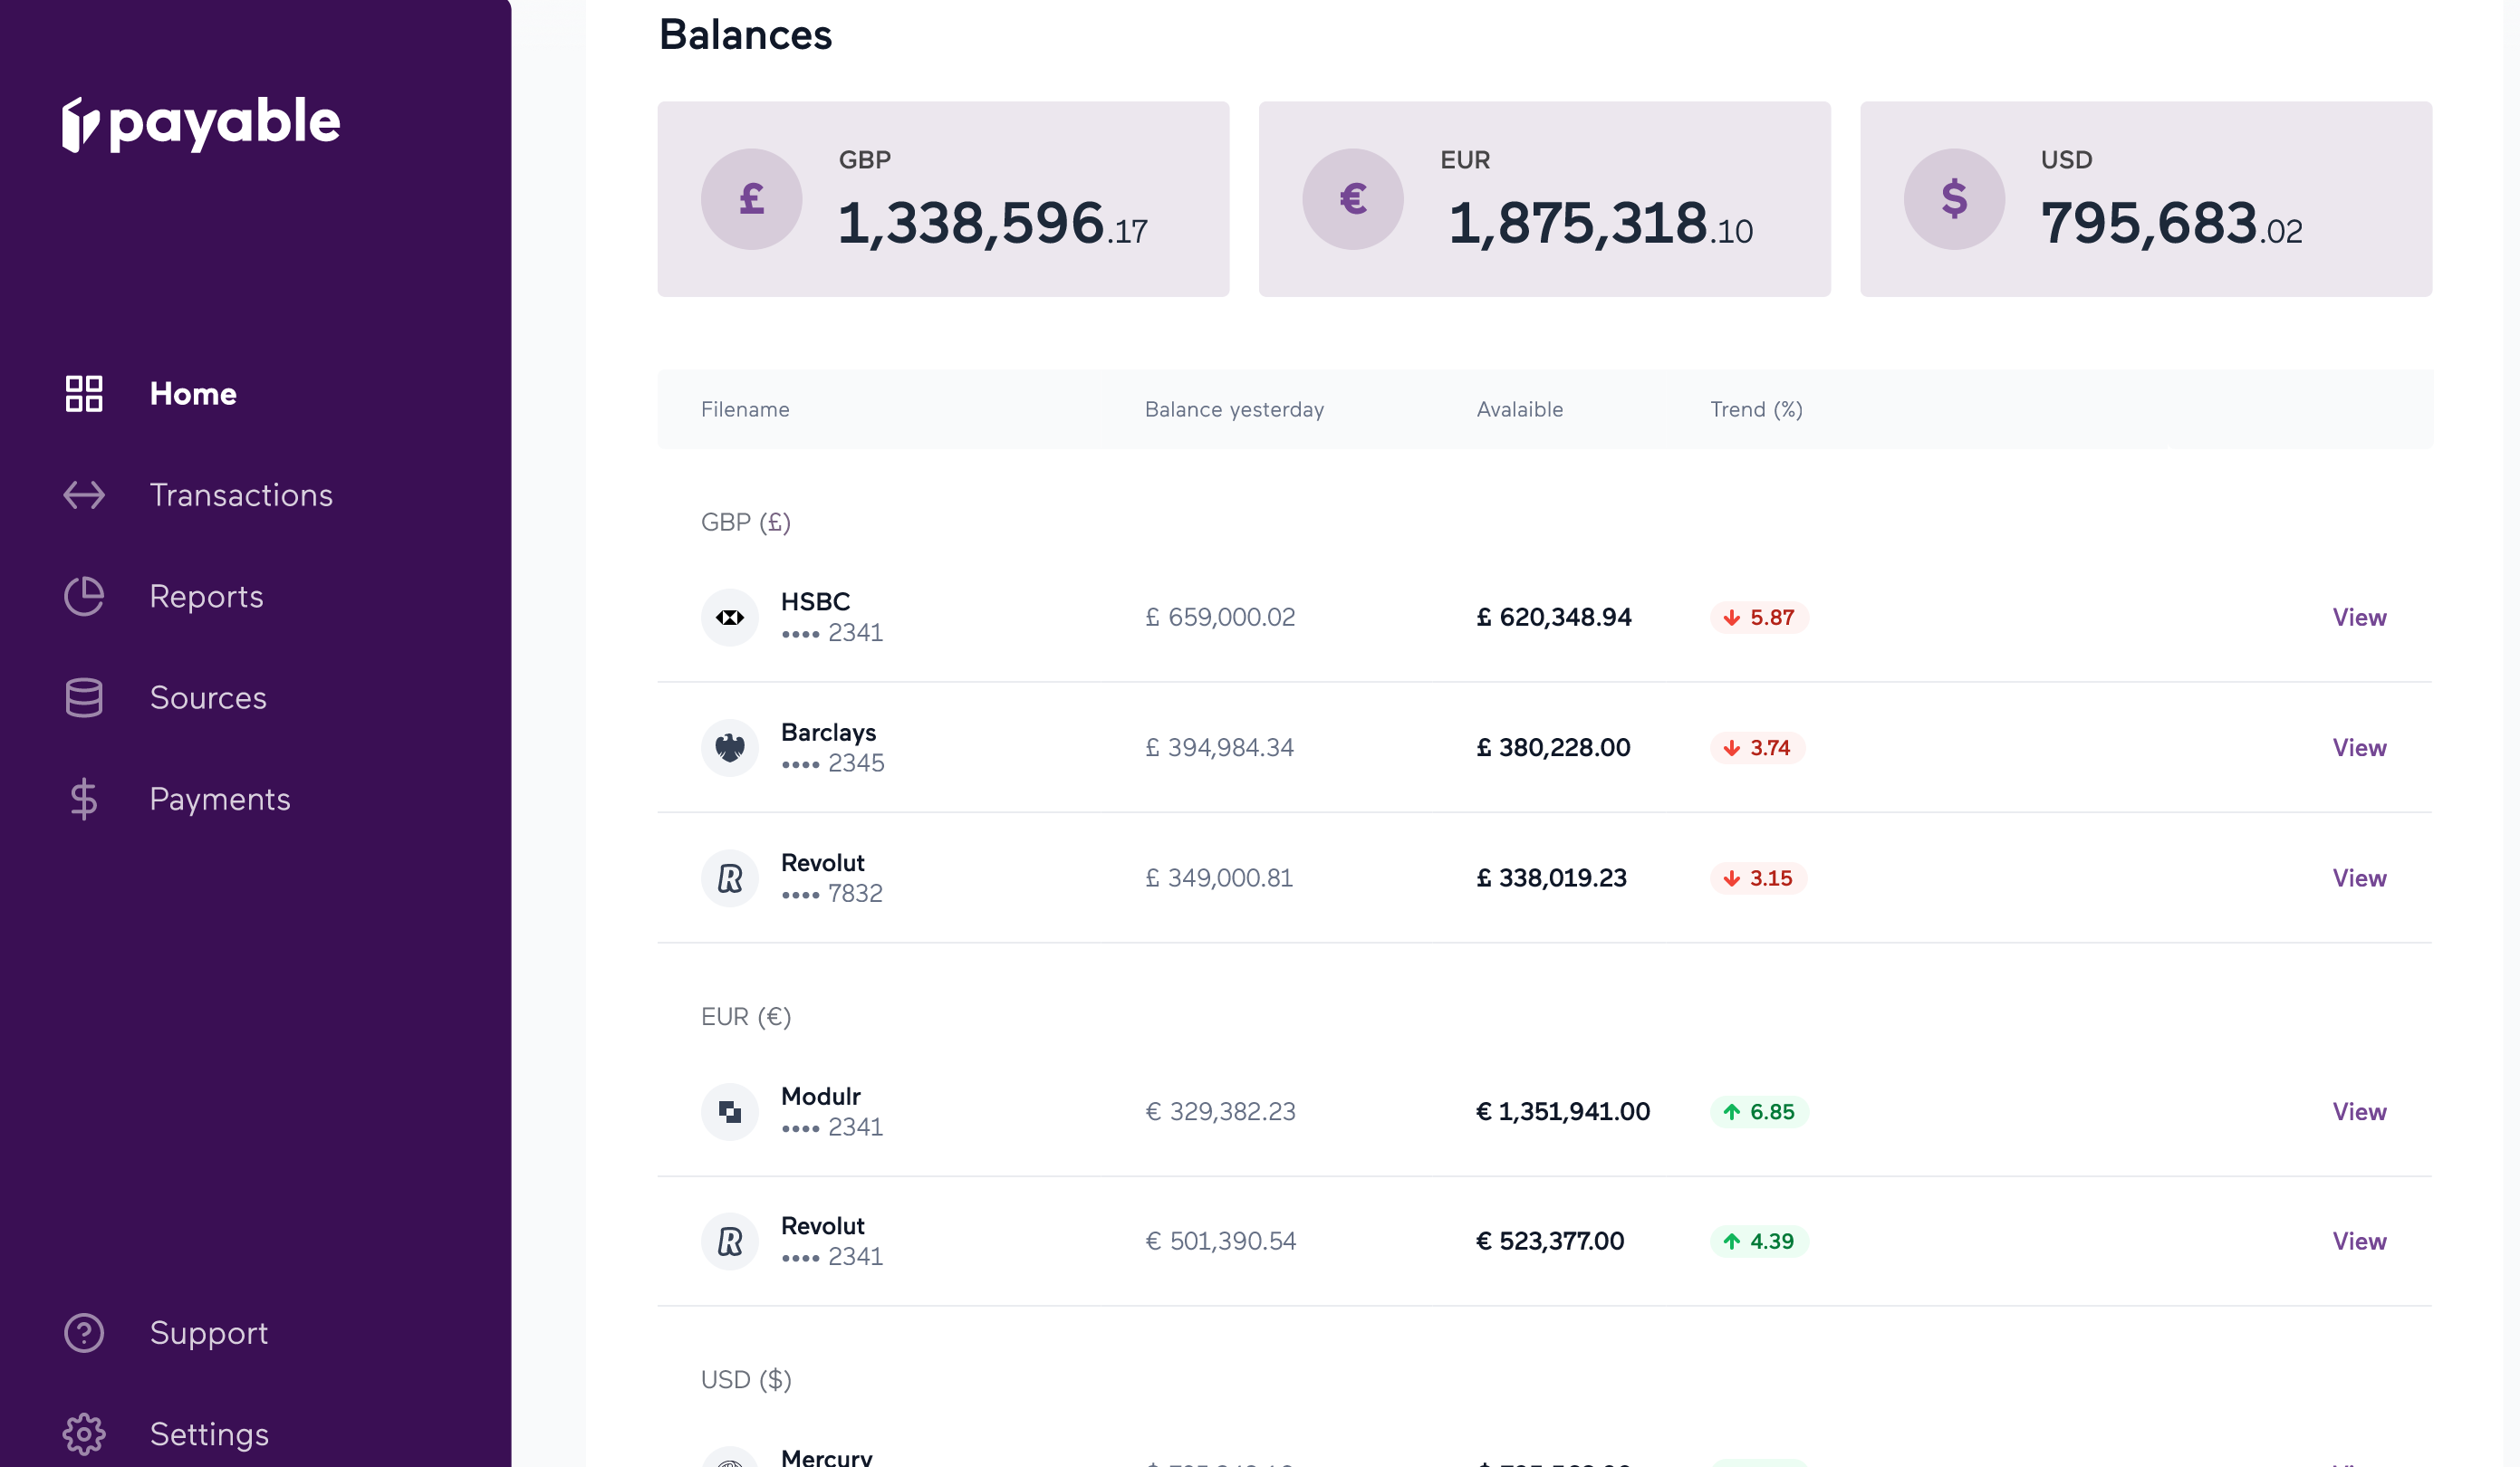Click the Sources database icon
2520x1467 pixels.
(84, 698)
